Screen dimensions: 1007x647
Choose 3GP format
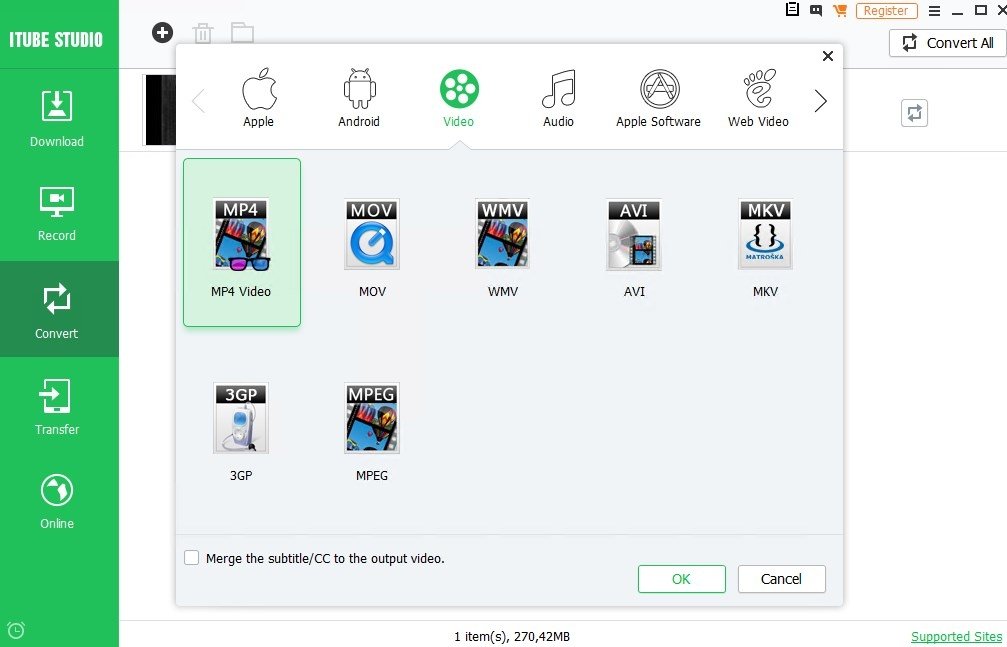[x=241, y=432]
